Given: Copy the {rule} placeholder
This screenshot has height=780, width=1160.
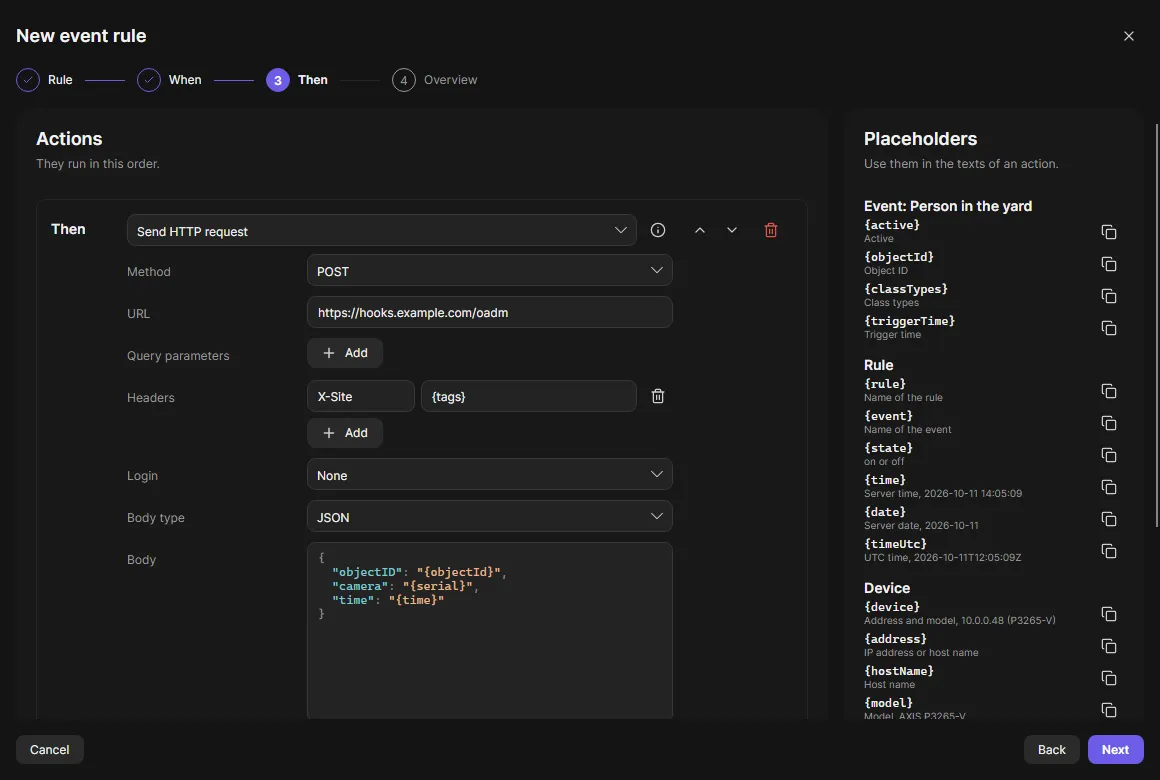Looking at the screenshot, I should point(1108,391).
